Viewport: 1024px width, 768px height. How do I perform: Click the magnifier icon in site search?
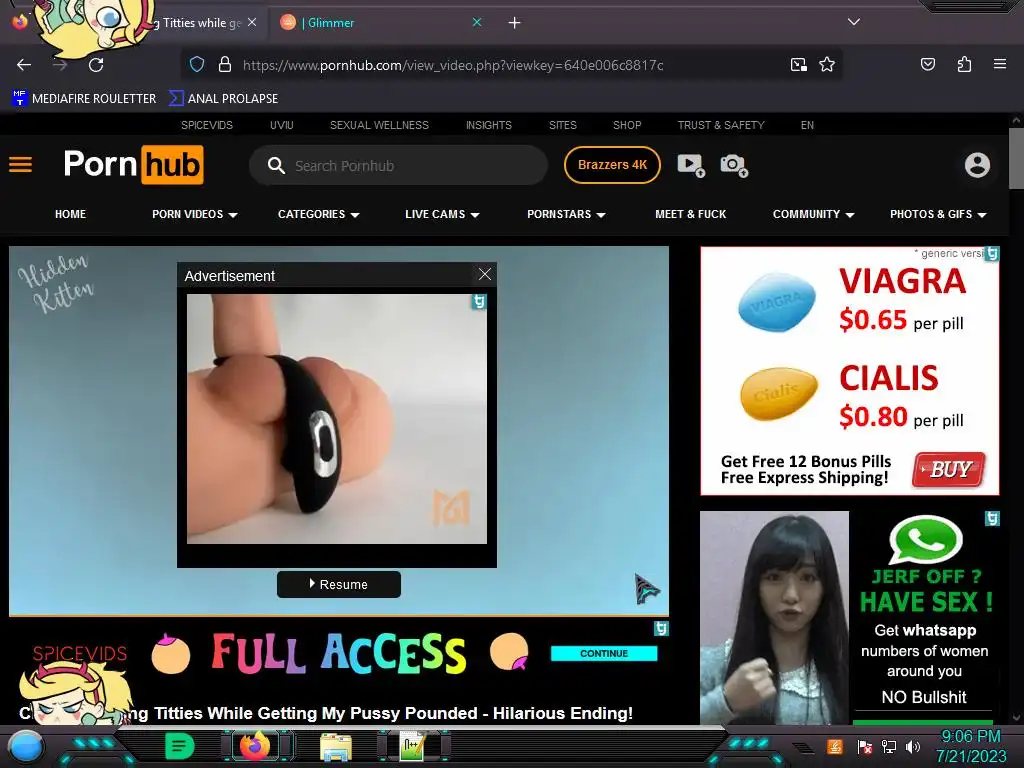coord(276,165)
